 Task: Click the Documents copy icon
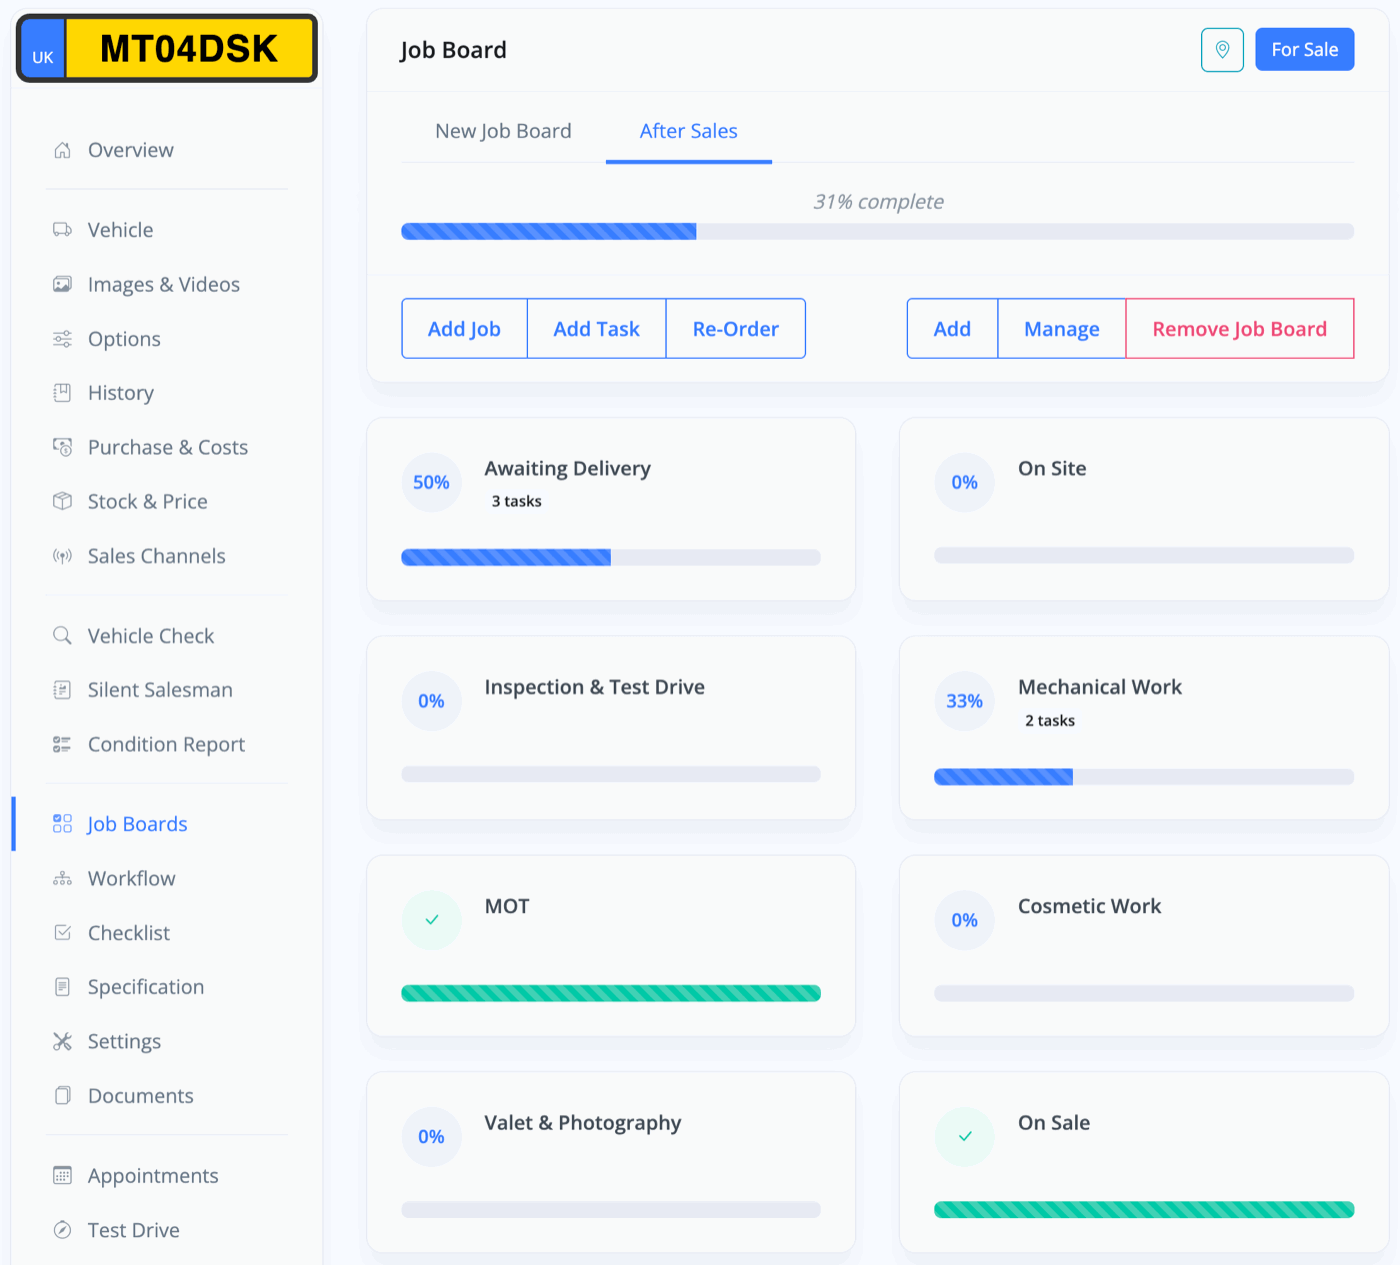(x=62, y=1096)
